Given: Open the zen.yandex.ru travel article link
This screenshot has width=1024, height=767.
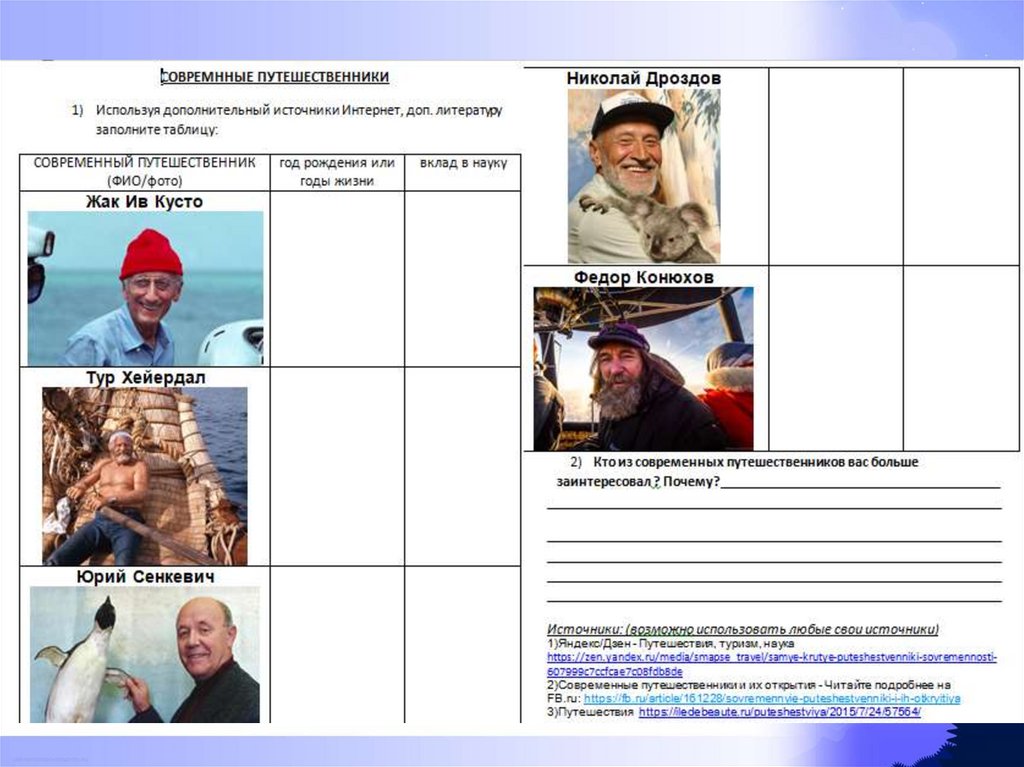Looking at the screenshot, I should pos(772,664).
